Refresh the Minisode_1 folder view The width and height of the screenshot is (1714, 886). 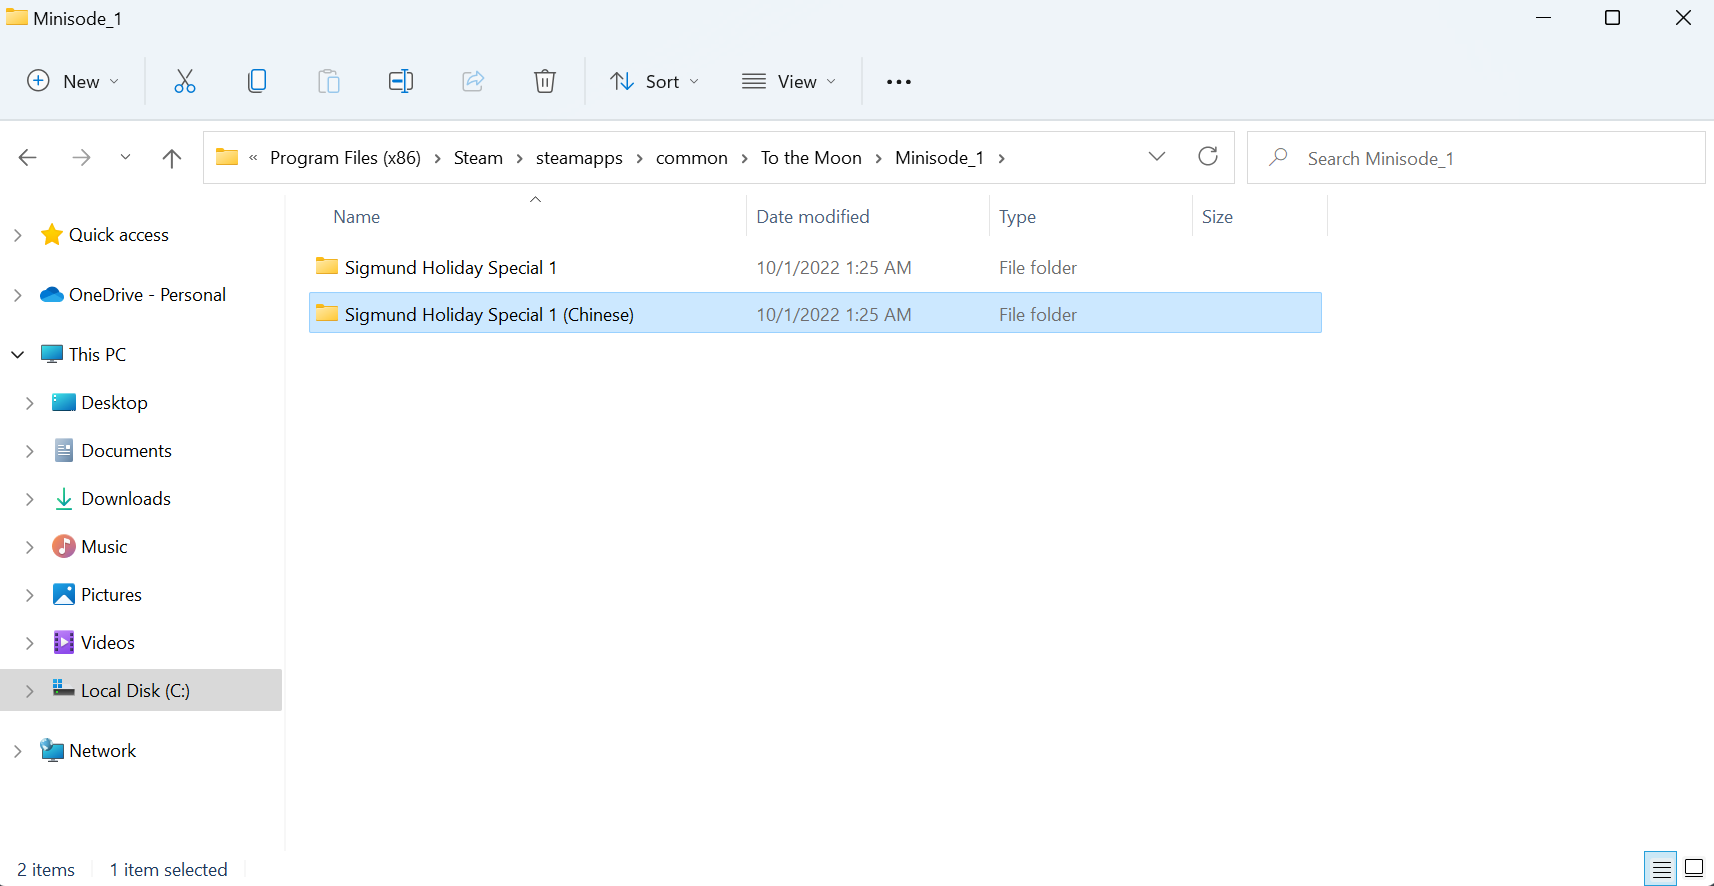tap(1208, 156)
